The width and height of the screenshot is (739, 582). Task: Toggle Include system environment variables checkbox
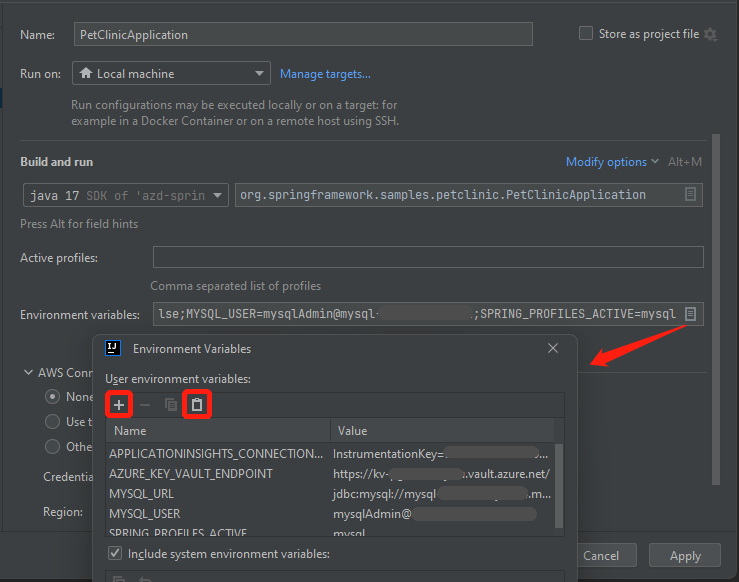(115, 553)
